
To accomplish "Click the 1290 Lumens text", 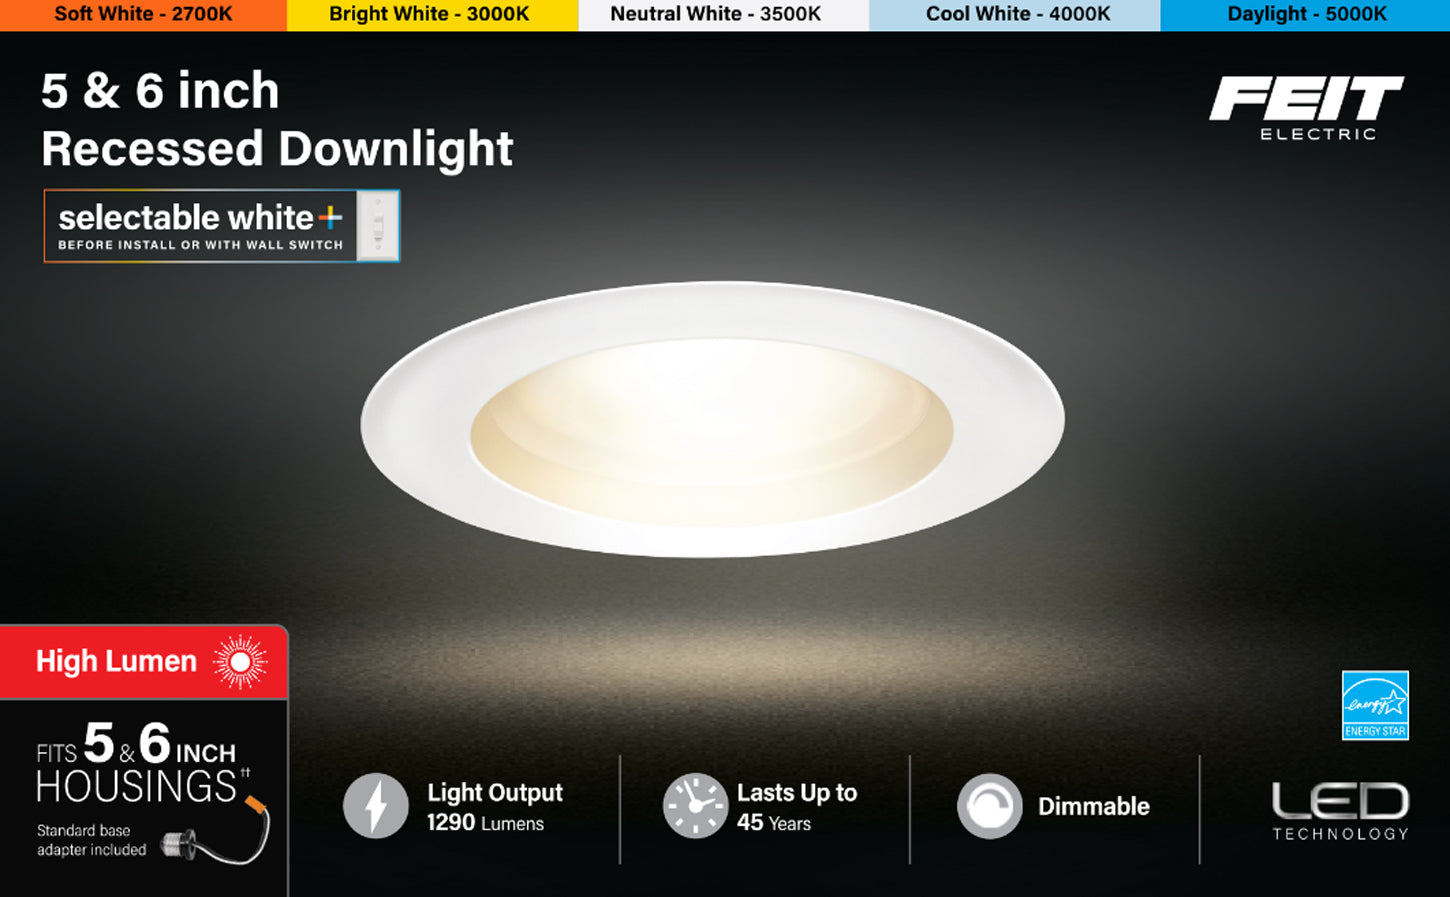I will [x=485, y=823].
